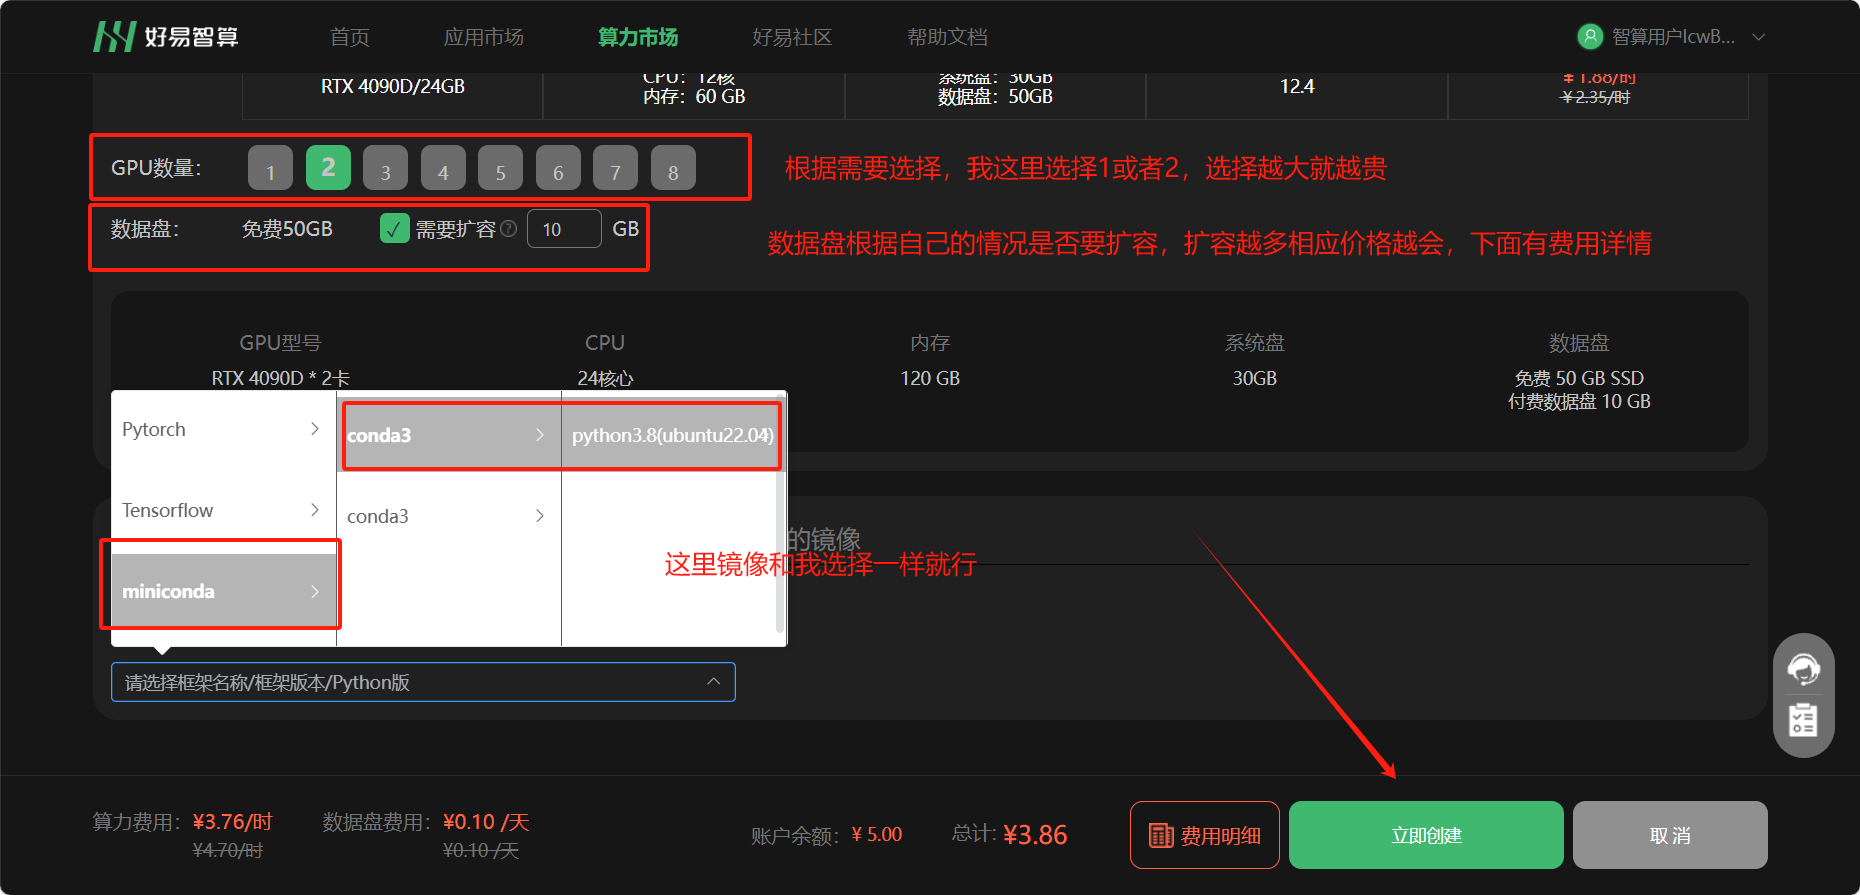Set GPU数量 to 4
The width and height of the screenshot is (1860, 895).
(x=443, y=168)
